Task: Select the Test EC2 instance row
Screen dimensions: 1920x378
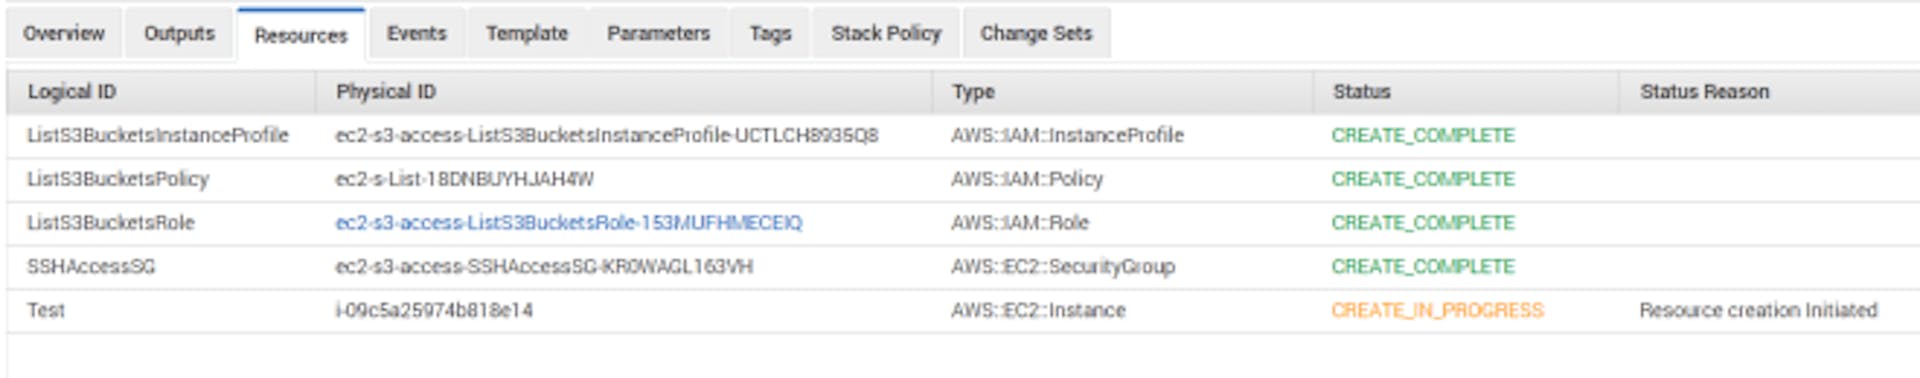Action: pyautogui.click(x=963, y=311)
